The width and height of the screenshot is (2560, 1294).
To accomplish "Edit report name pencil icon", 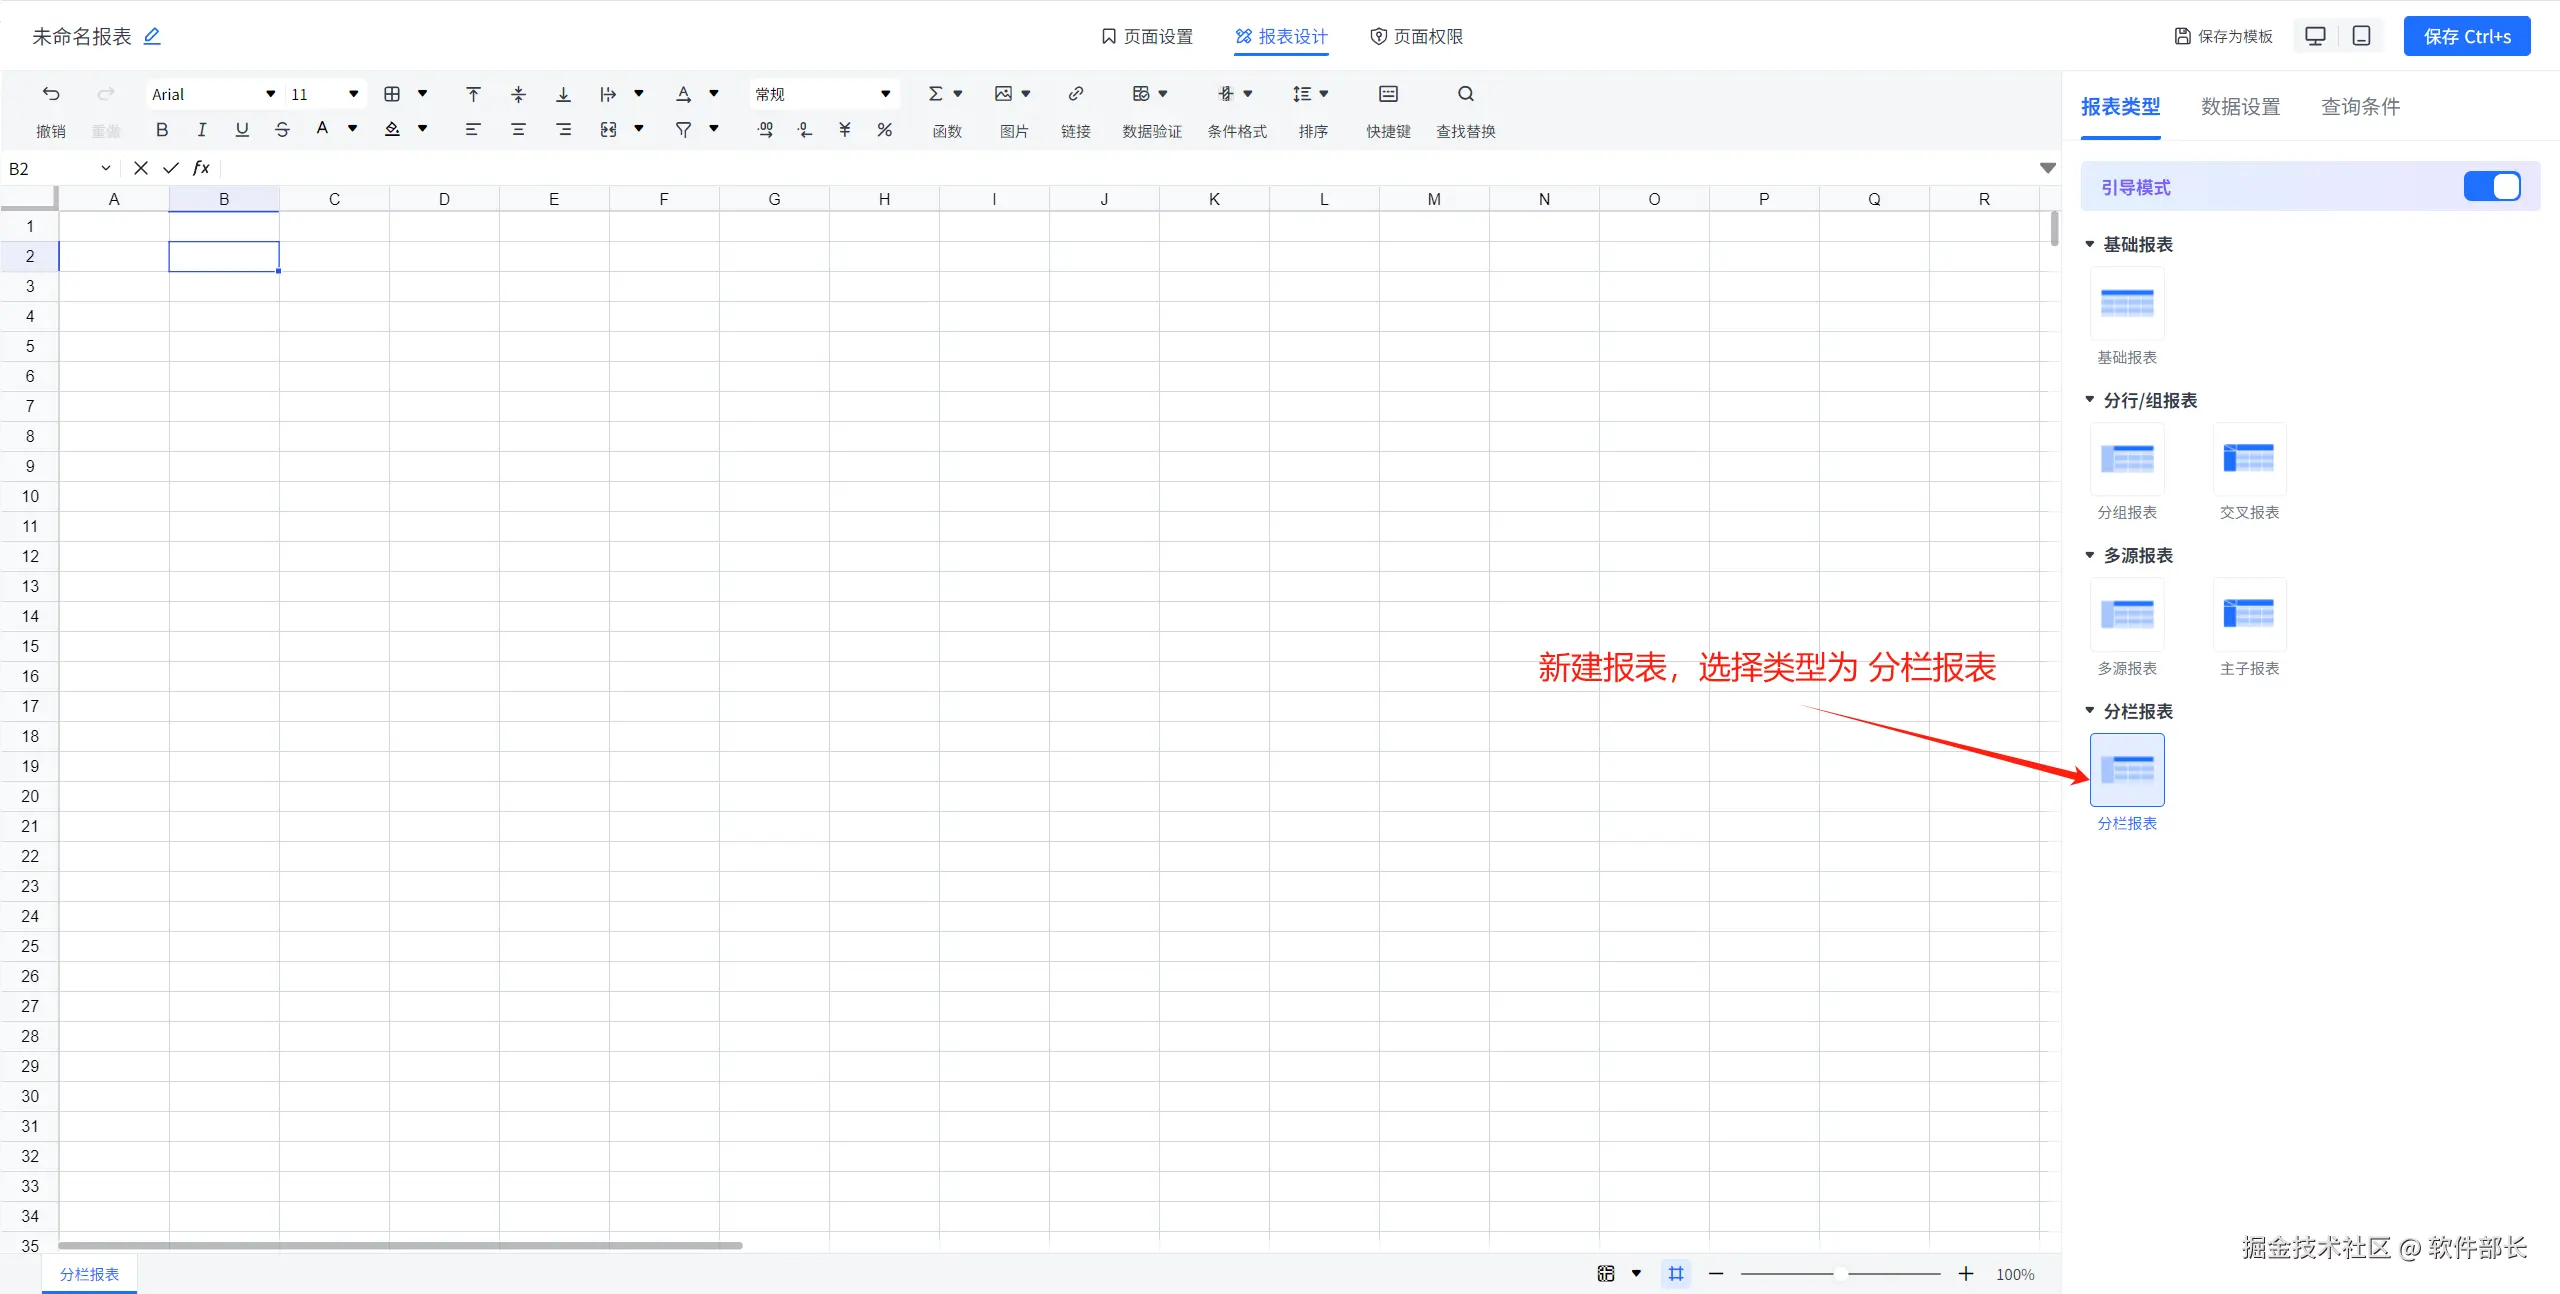I will coord(152,36).
